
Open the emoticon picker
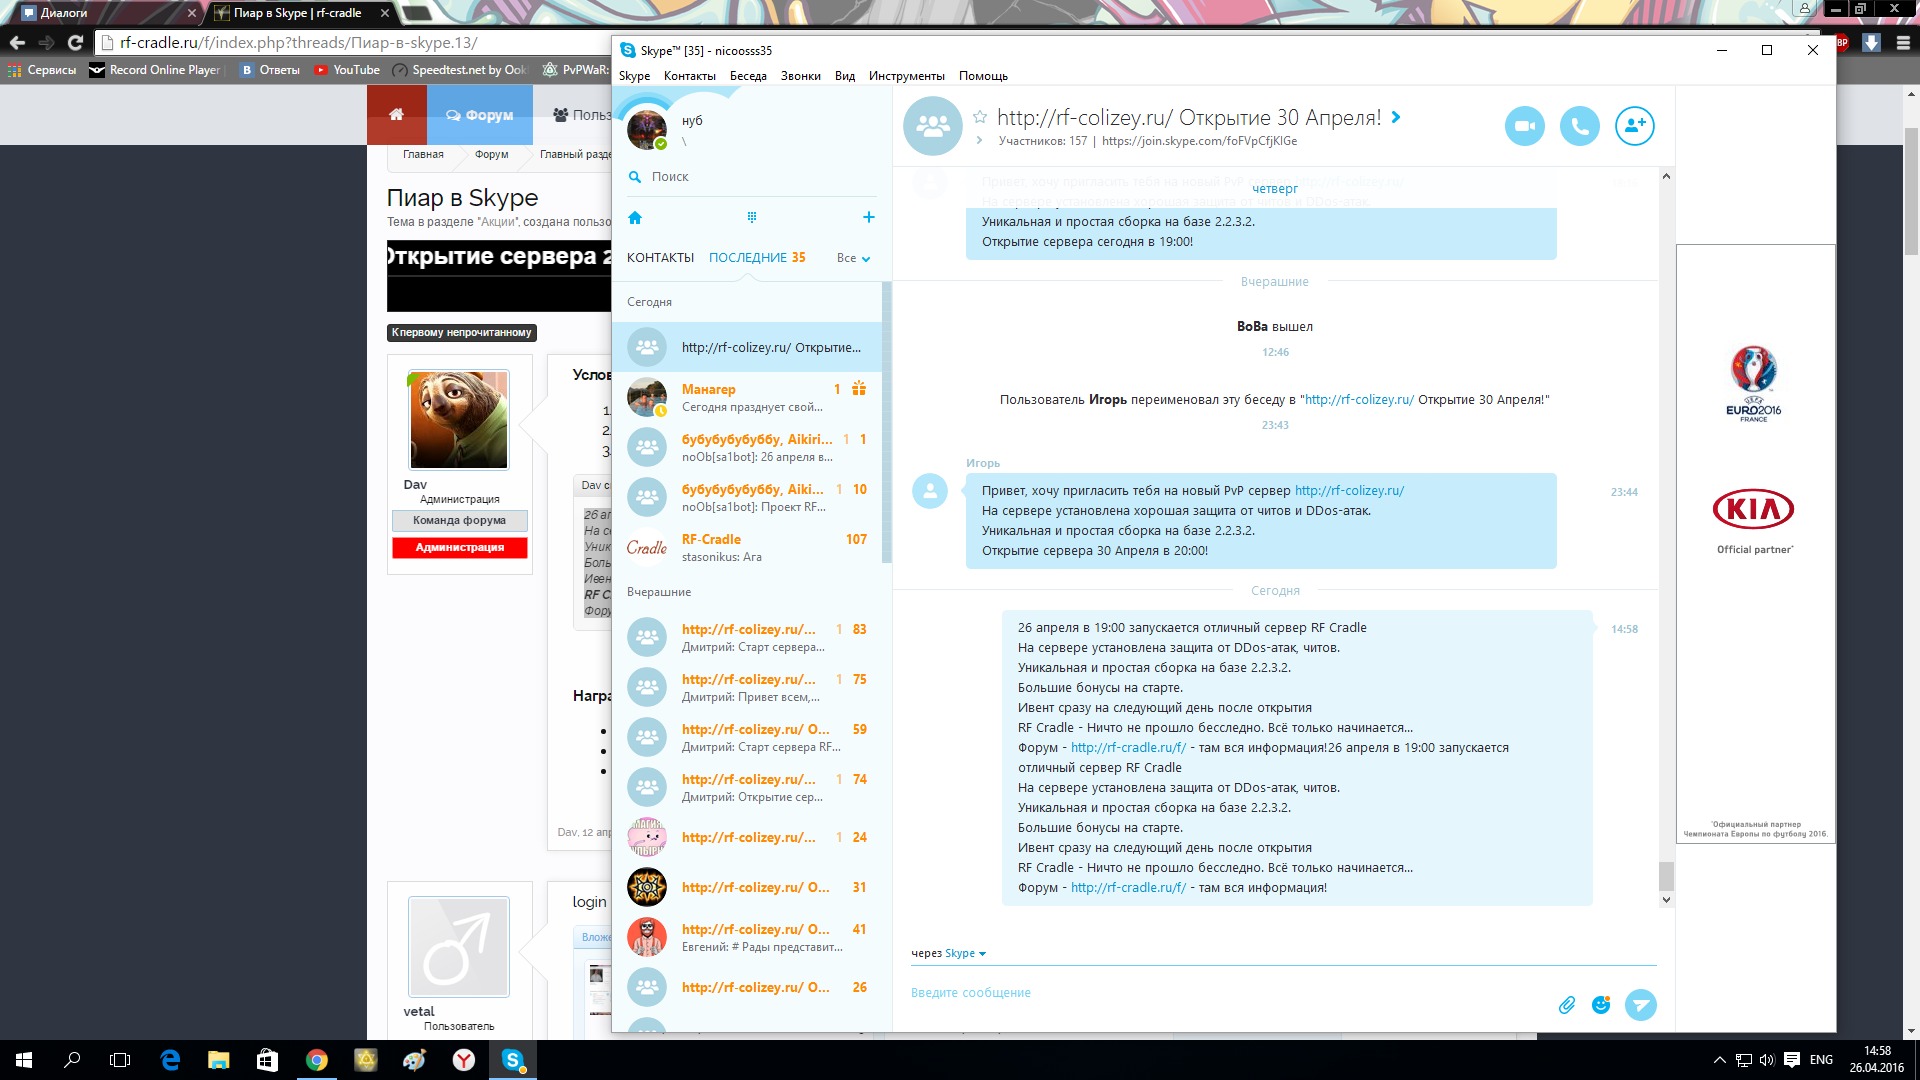1601,1005
